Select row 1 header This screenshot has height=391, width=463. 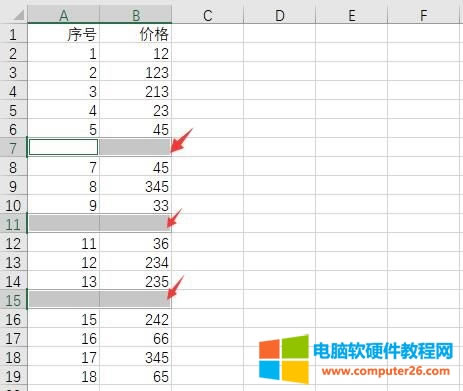13,33
